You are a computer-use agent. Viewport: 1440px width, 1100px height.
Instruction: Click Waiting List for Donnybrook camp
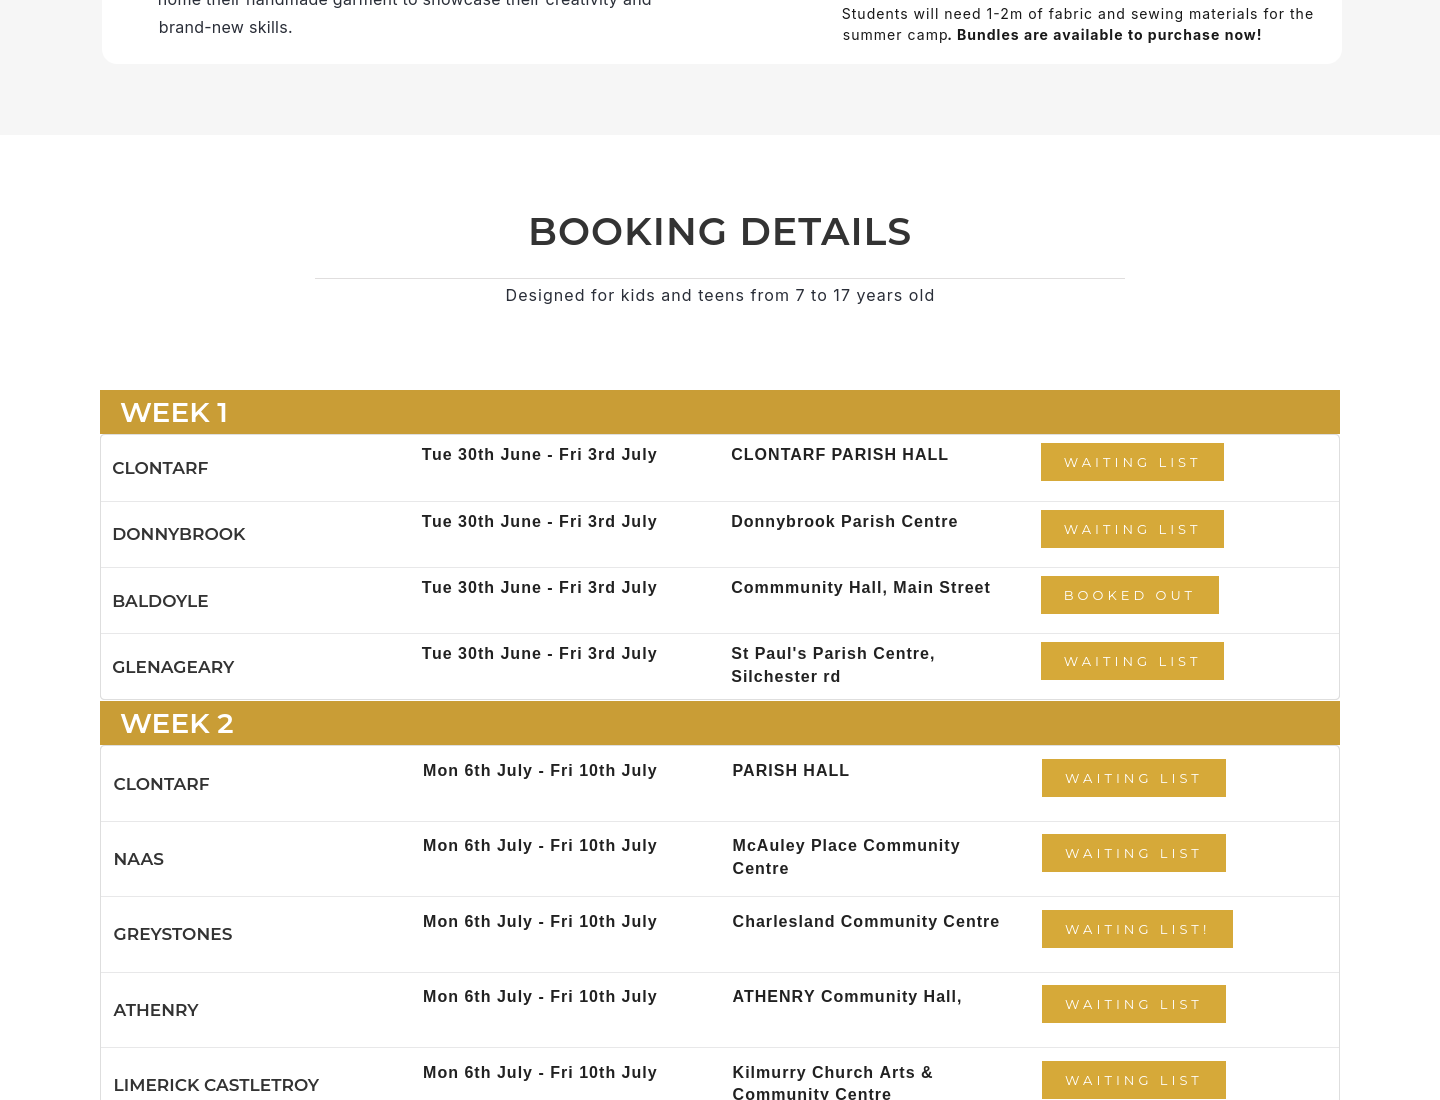click(x=1132, y=529)
